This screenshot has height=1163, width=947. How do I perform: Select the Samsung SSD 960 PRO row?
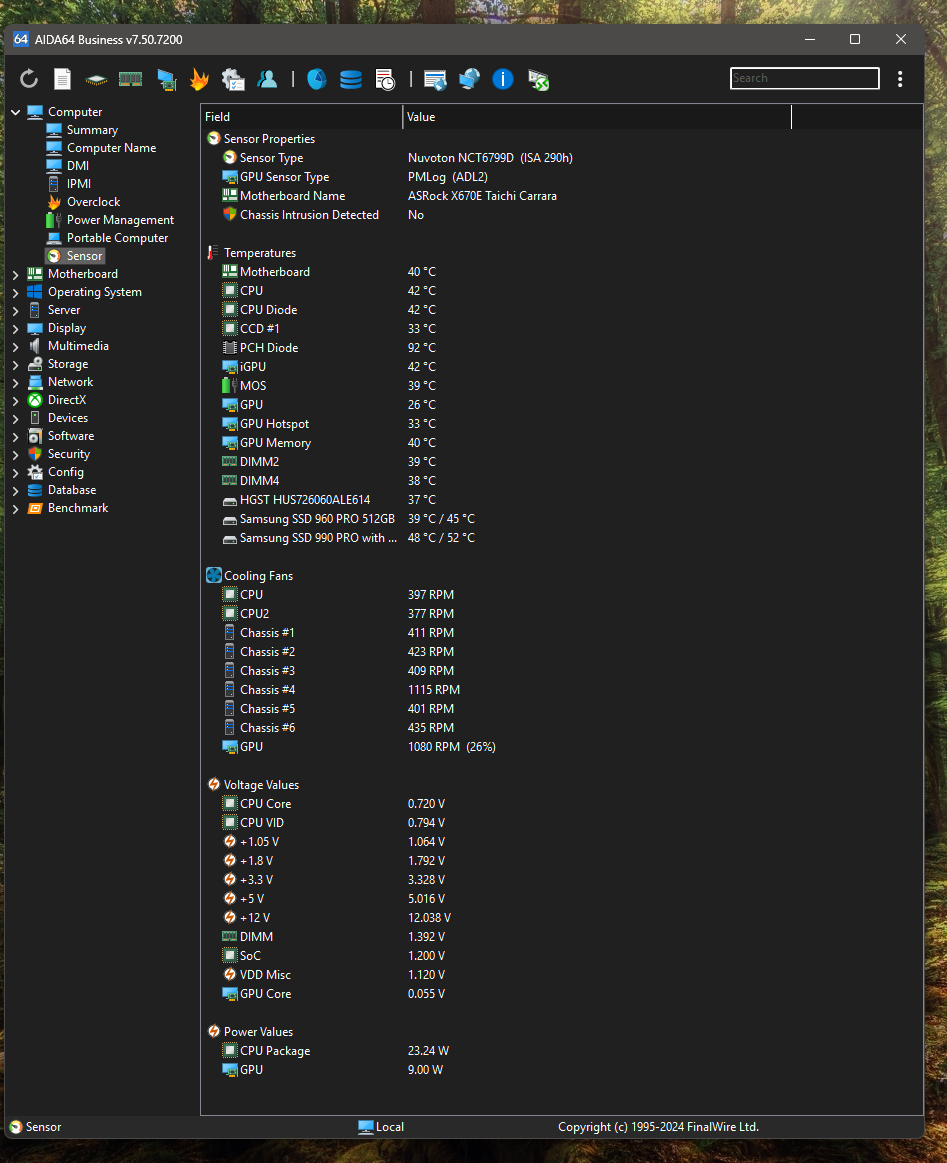pos(561,518)
